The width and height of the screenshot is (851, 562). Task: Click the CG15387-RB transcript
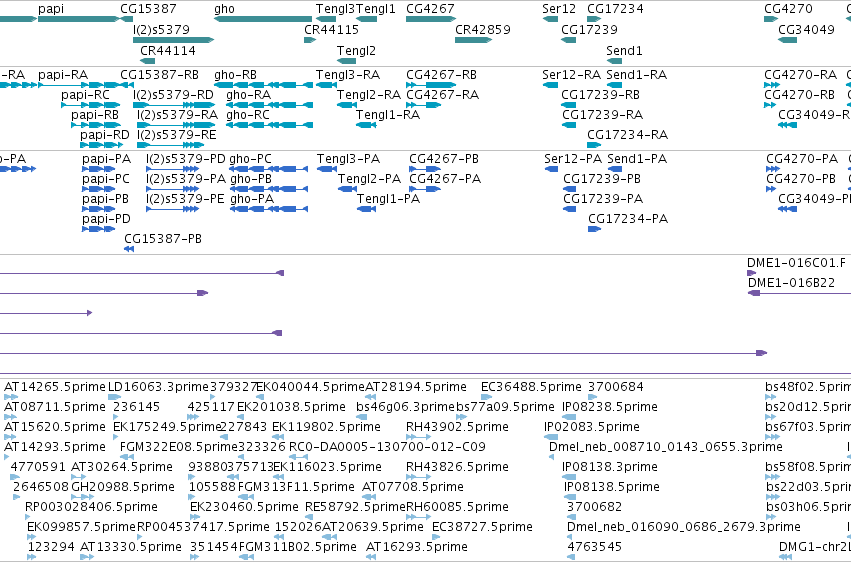coord(127,85)
